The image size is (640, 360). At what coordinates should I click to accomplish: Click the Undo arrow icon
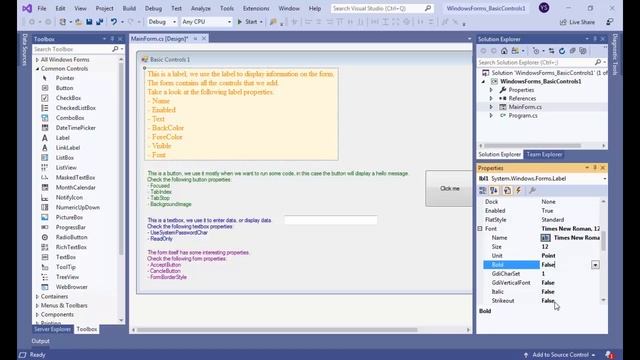coord(113,22)
